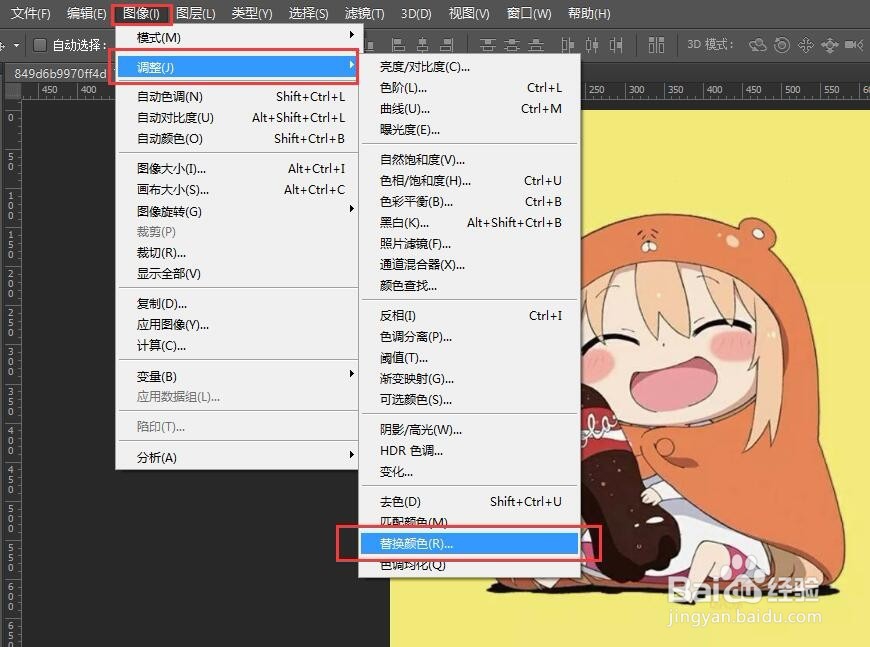This screenshot has width=870, height=647.
Task: Expand the 模式(M) submenu
Action: [237, 37]
